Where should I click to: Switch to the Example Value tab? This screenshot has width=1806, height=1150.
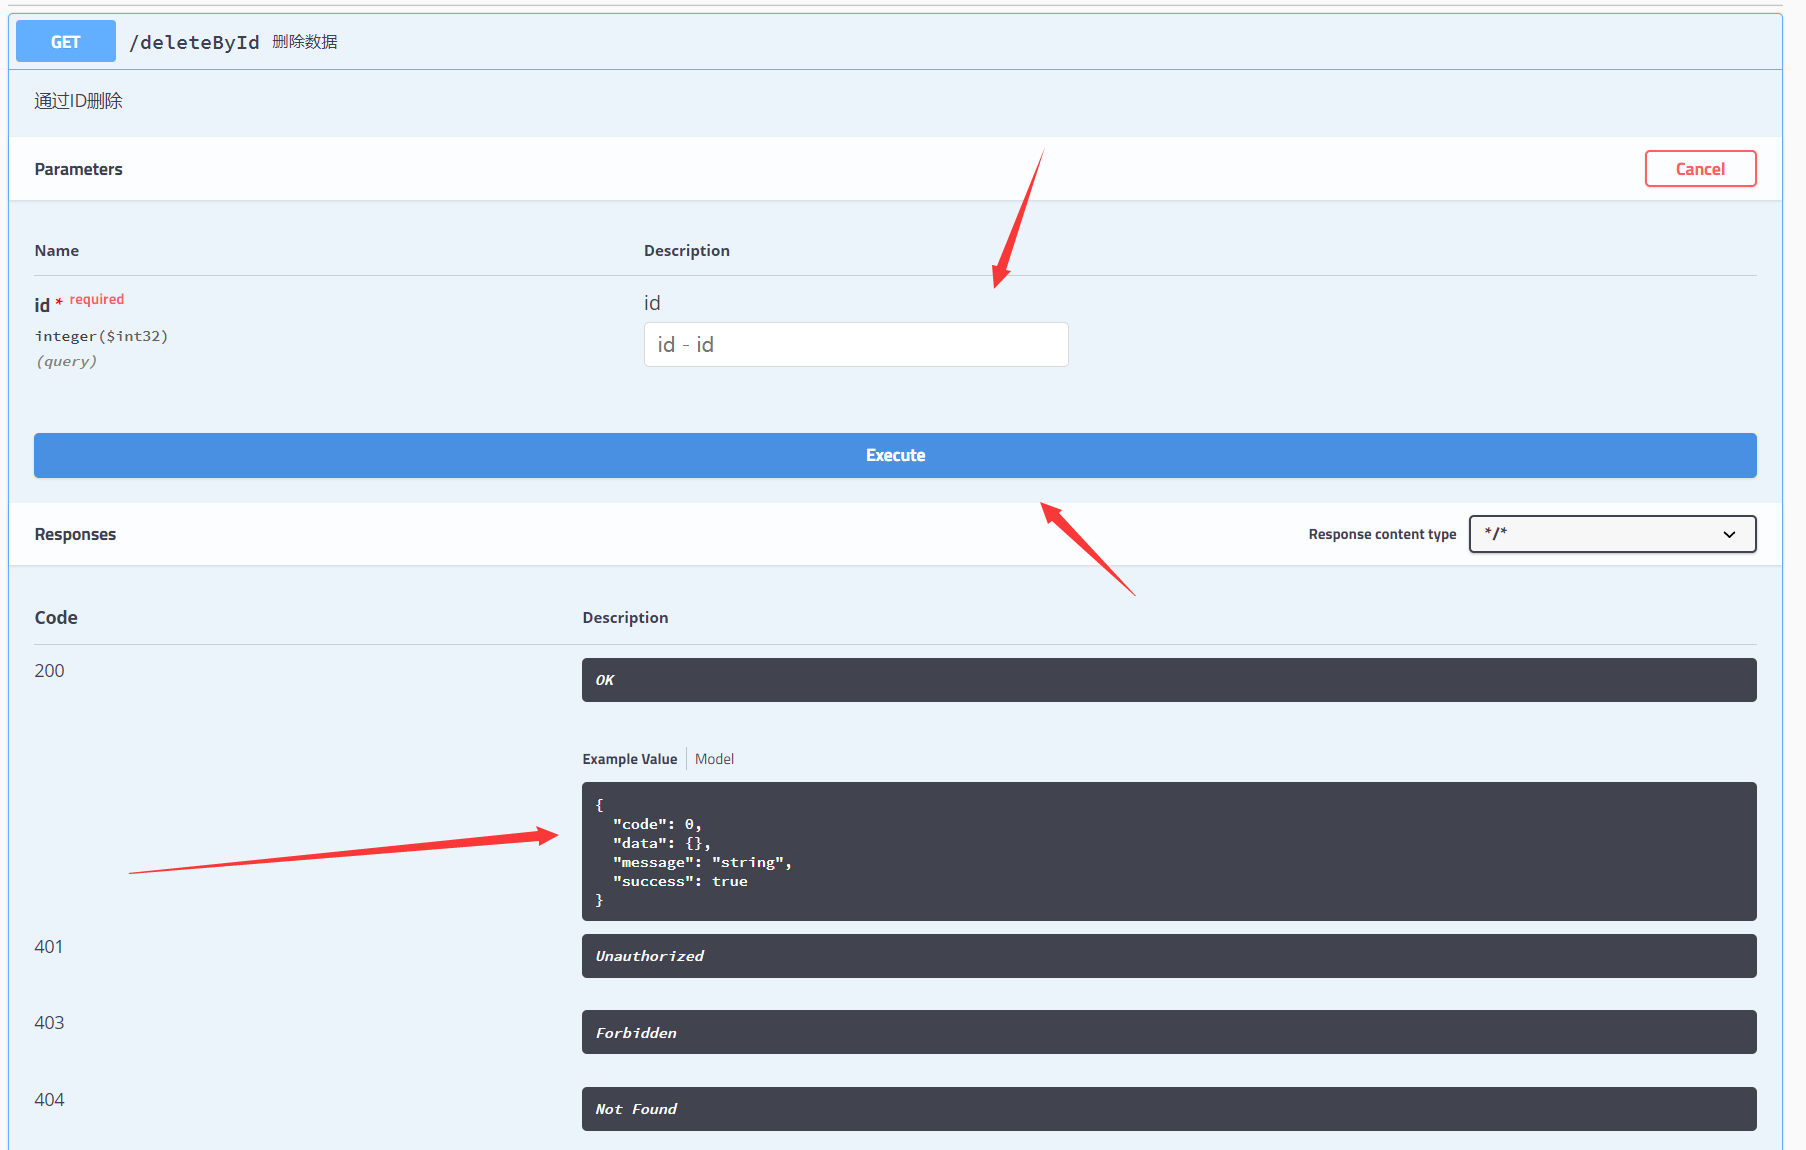tap(629, 759)
